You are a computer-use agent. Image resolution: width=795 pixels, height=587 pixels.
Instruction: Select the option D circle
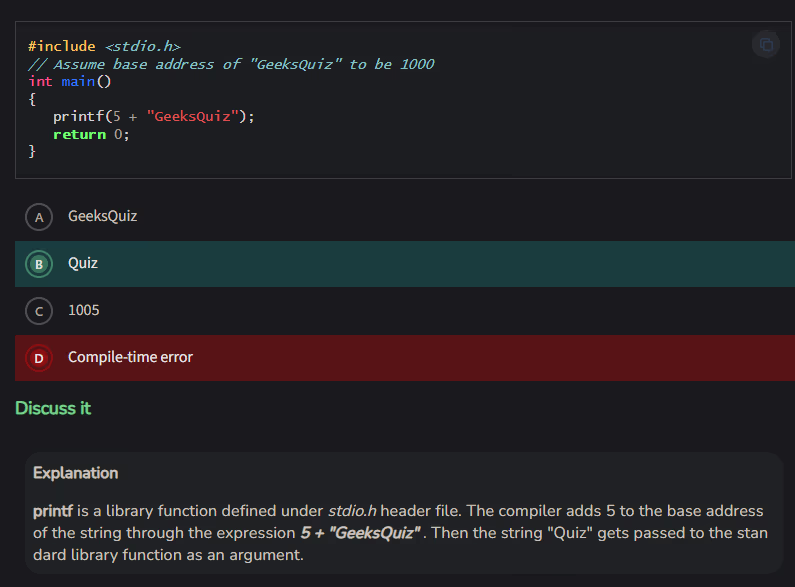pyautogui.click(x=39, y=358)
